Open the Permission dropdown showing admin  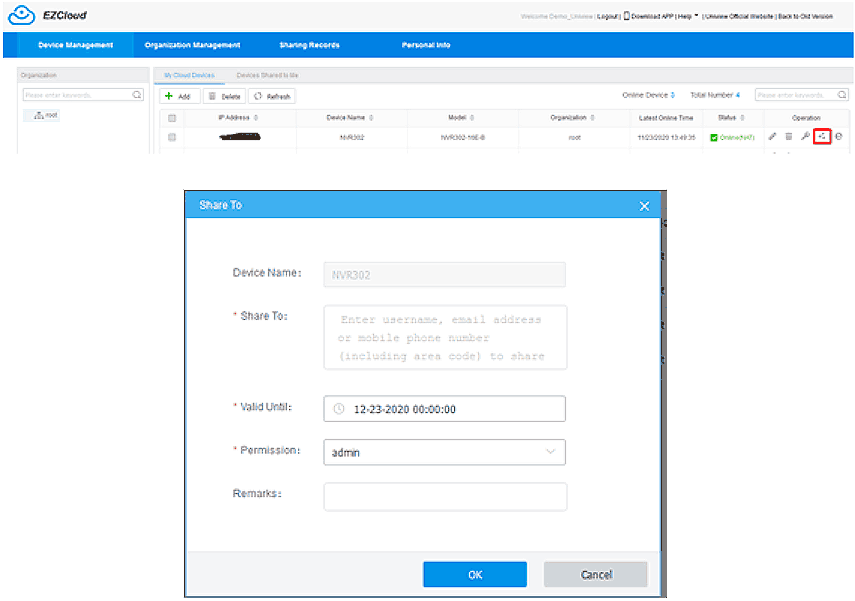point(444,452)
